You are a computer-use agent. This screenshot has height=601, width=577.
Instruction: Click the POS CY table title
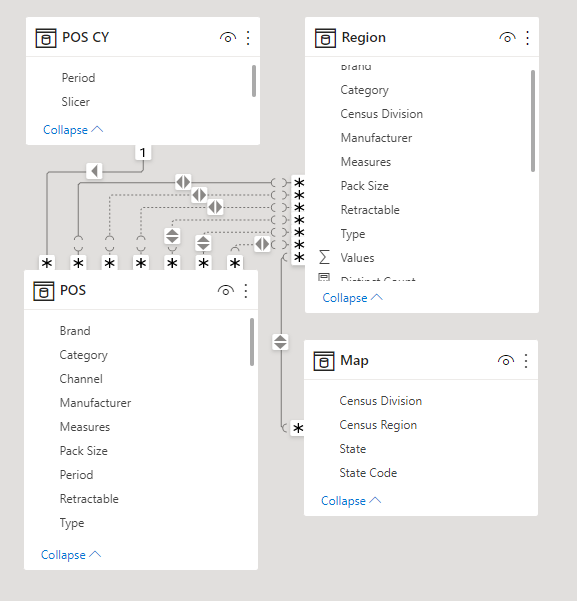[85, 38]
